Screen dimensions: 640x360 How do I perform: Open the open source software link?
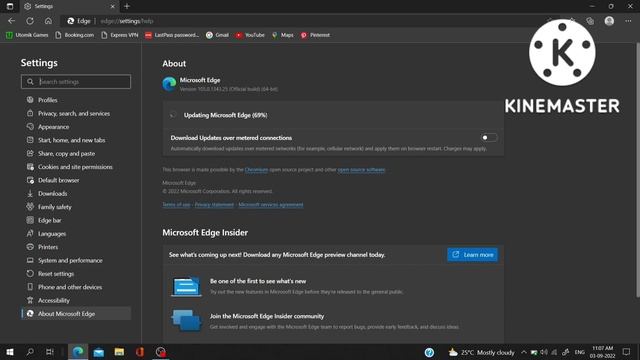(x=361, y=169)
